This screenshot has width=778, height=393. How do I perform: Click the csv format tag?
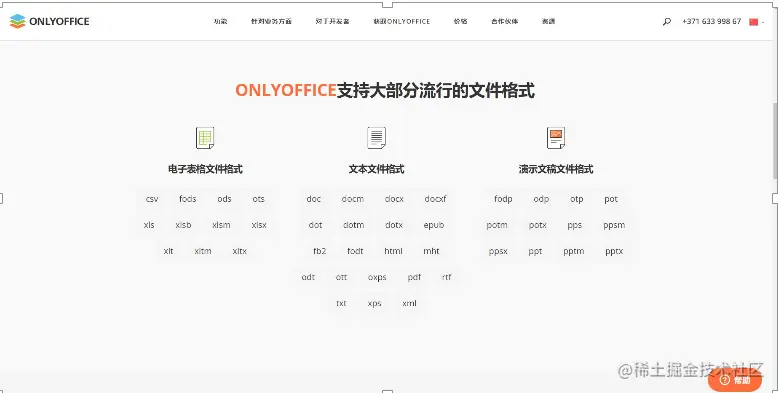(152, 199)
